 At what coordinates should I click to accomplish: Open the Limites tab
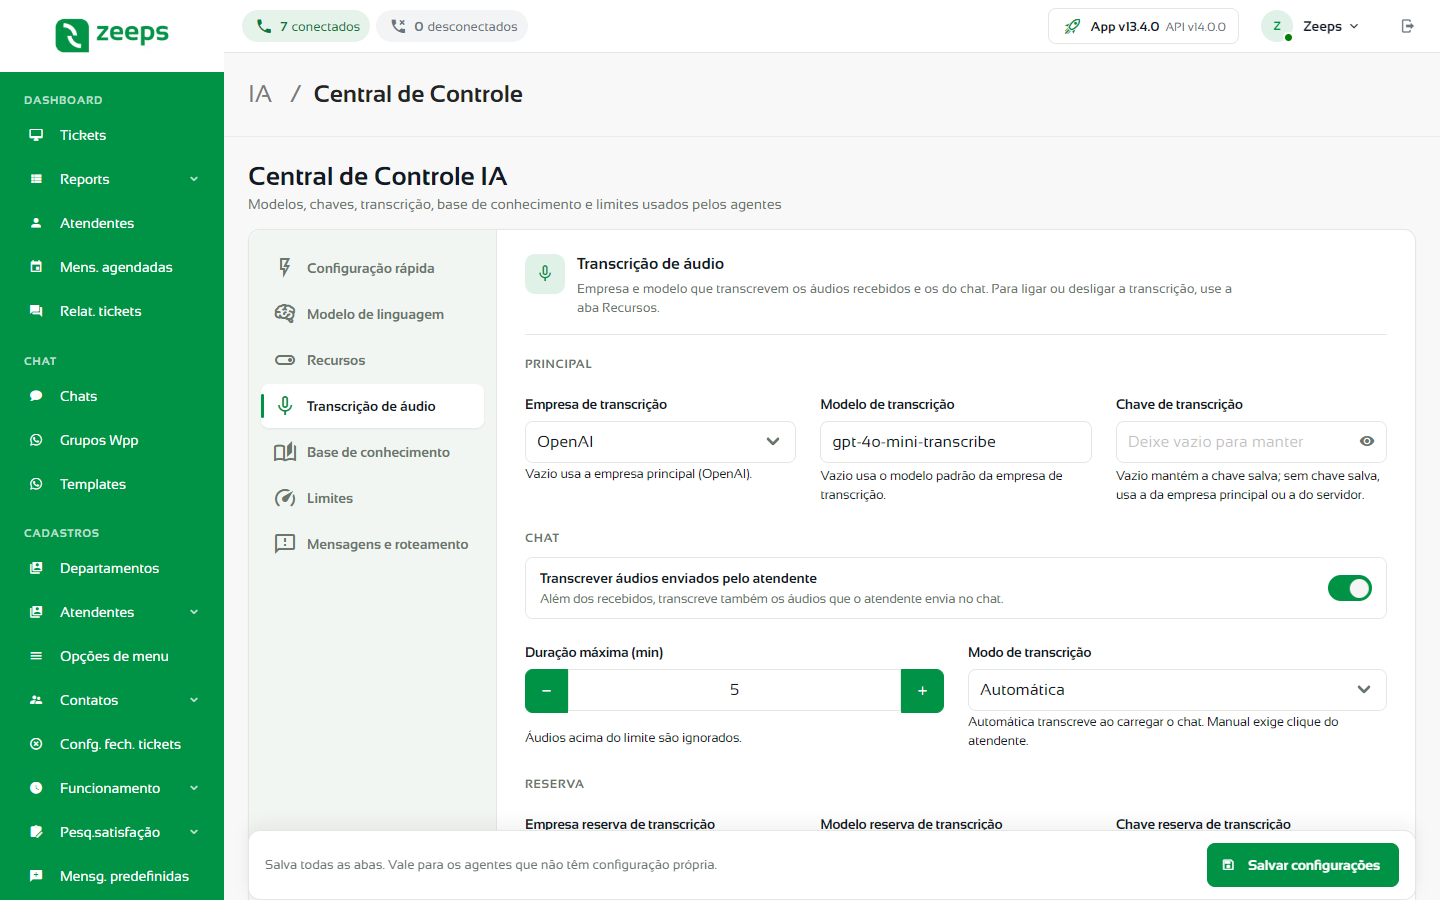(x=372, y=498)
